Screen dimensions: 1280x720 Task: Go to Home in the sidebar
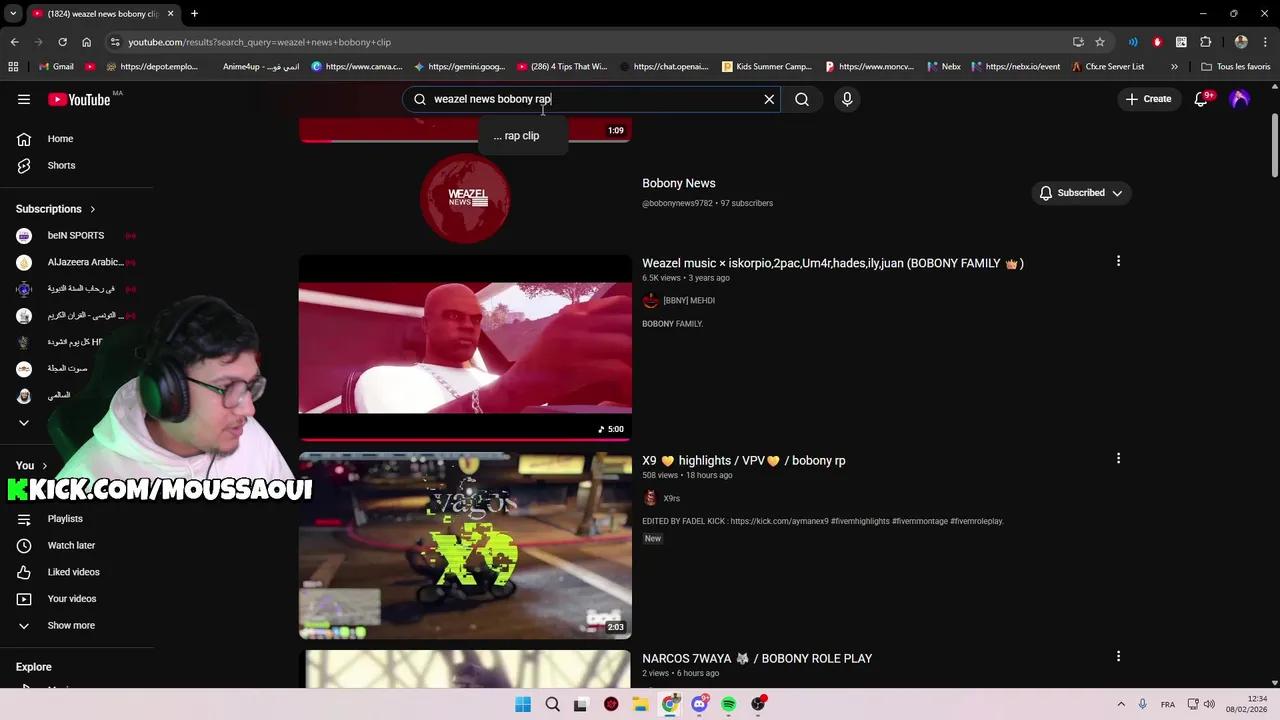click(x=60, y=139)
